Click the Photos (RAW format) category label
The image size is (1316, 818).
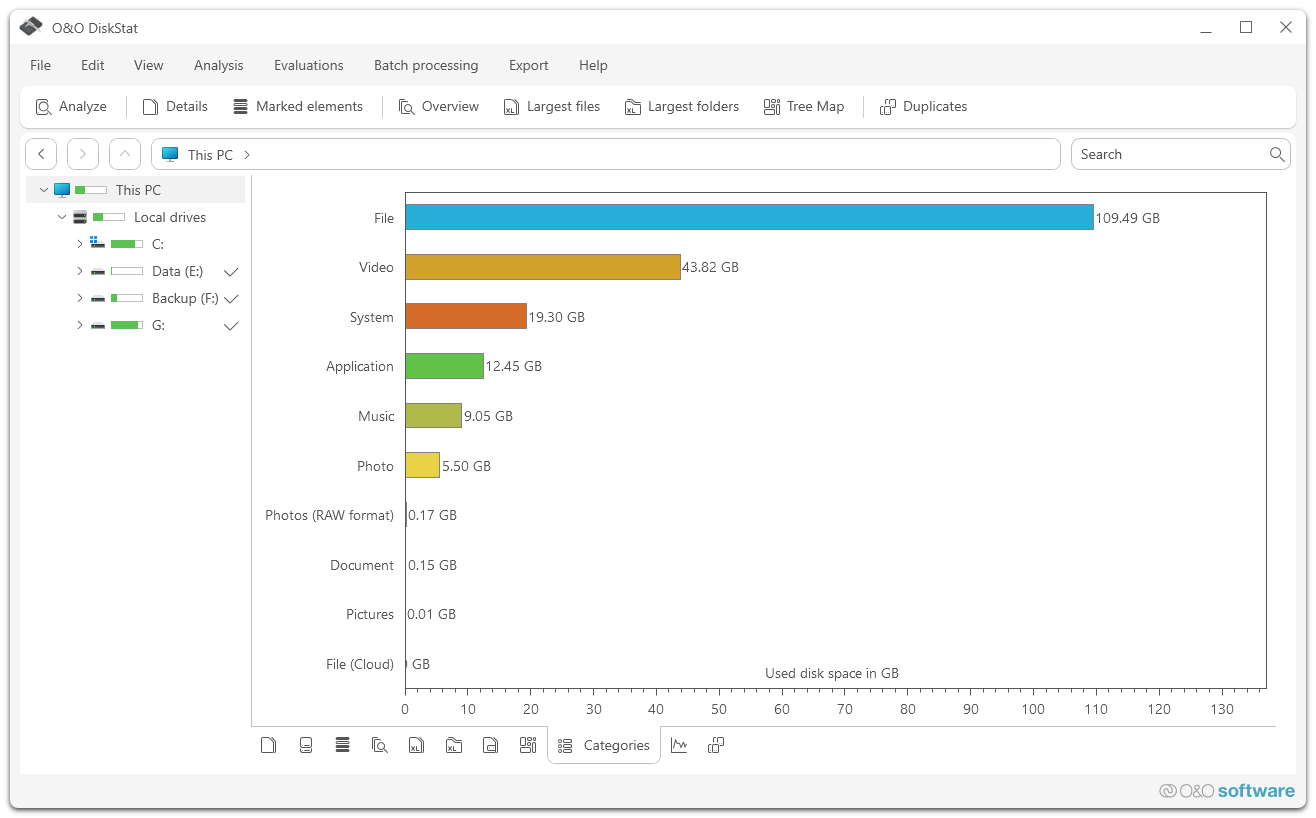(329, 515)
